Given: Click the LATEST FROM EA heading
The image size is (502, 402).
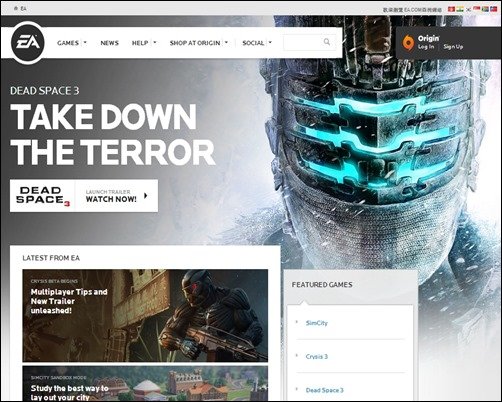Looking at the screenshot, I should coord(51,258).
